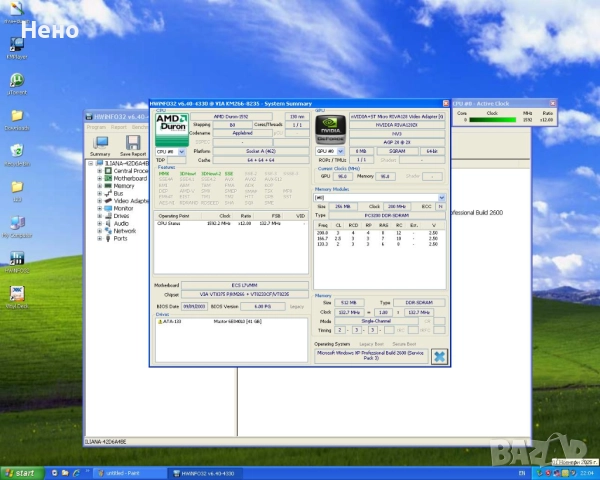Select Monitor in the hardware tree

(123, 208)
